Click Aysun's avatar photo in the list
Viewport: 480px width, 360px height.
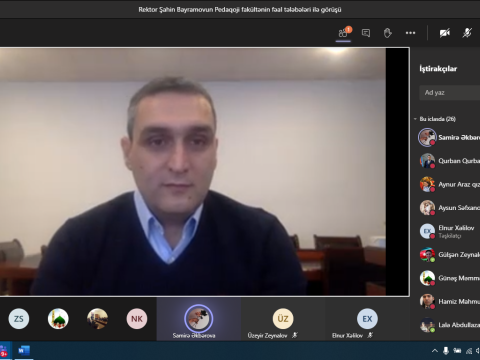[427, 208]
